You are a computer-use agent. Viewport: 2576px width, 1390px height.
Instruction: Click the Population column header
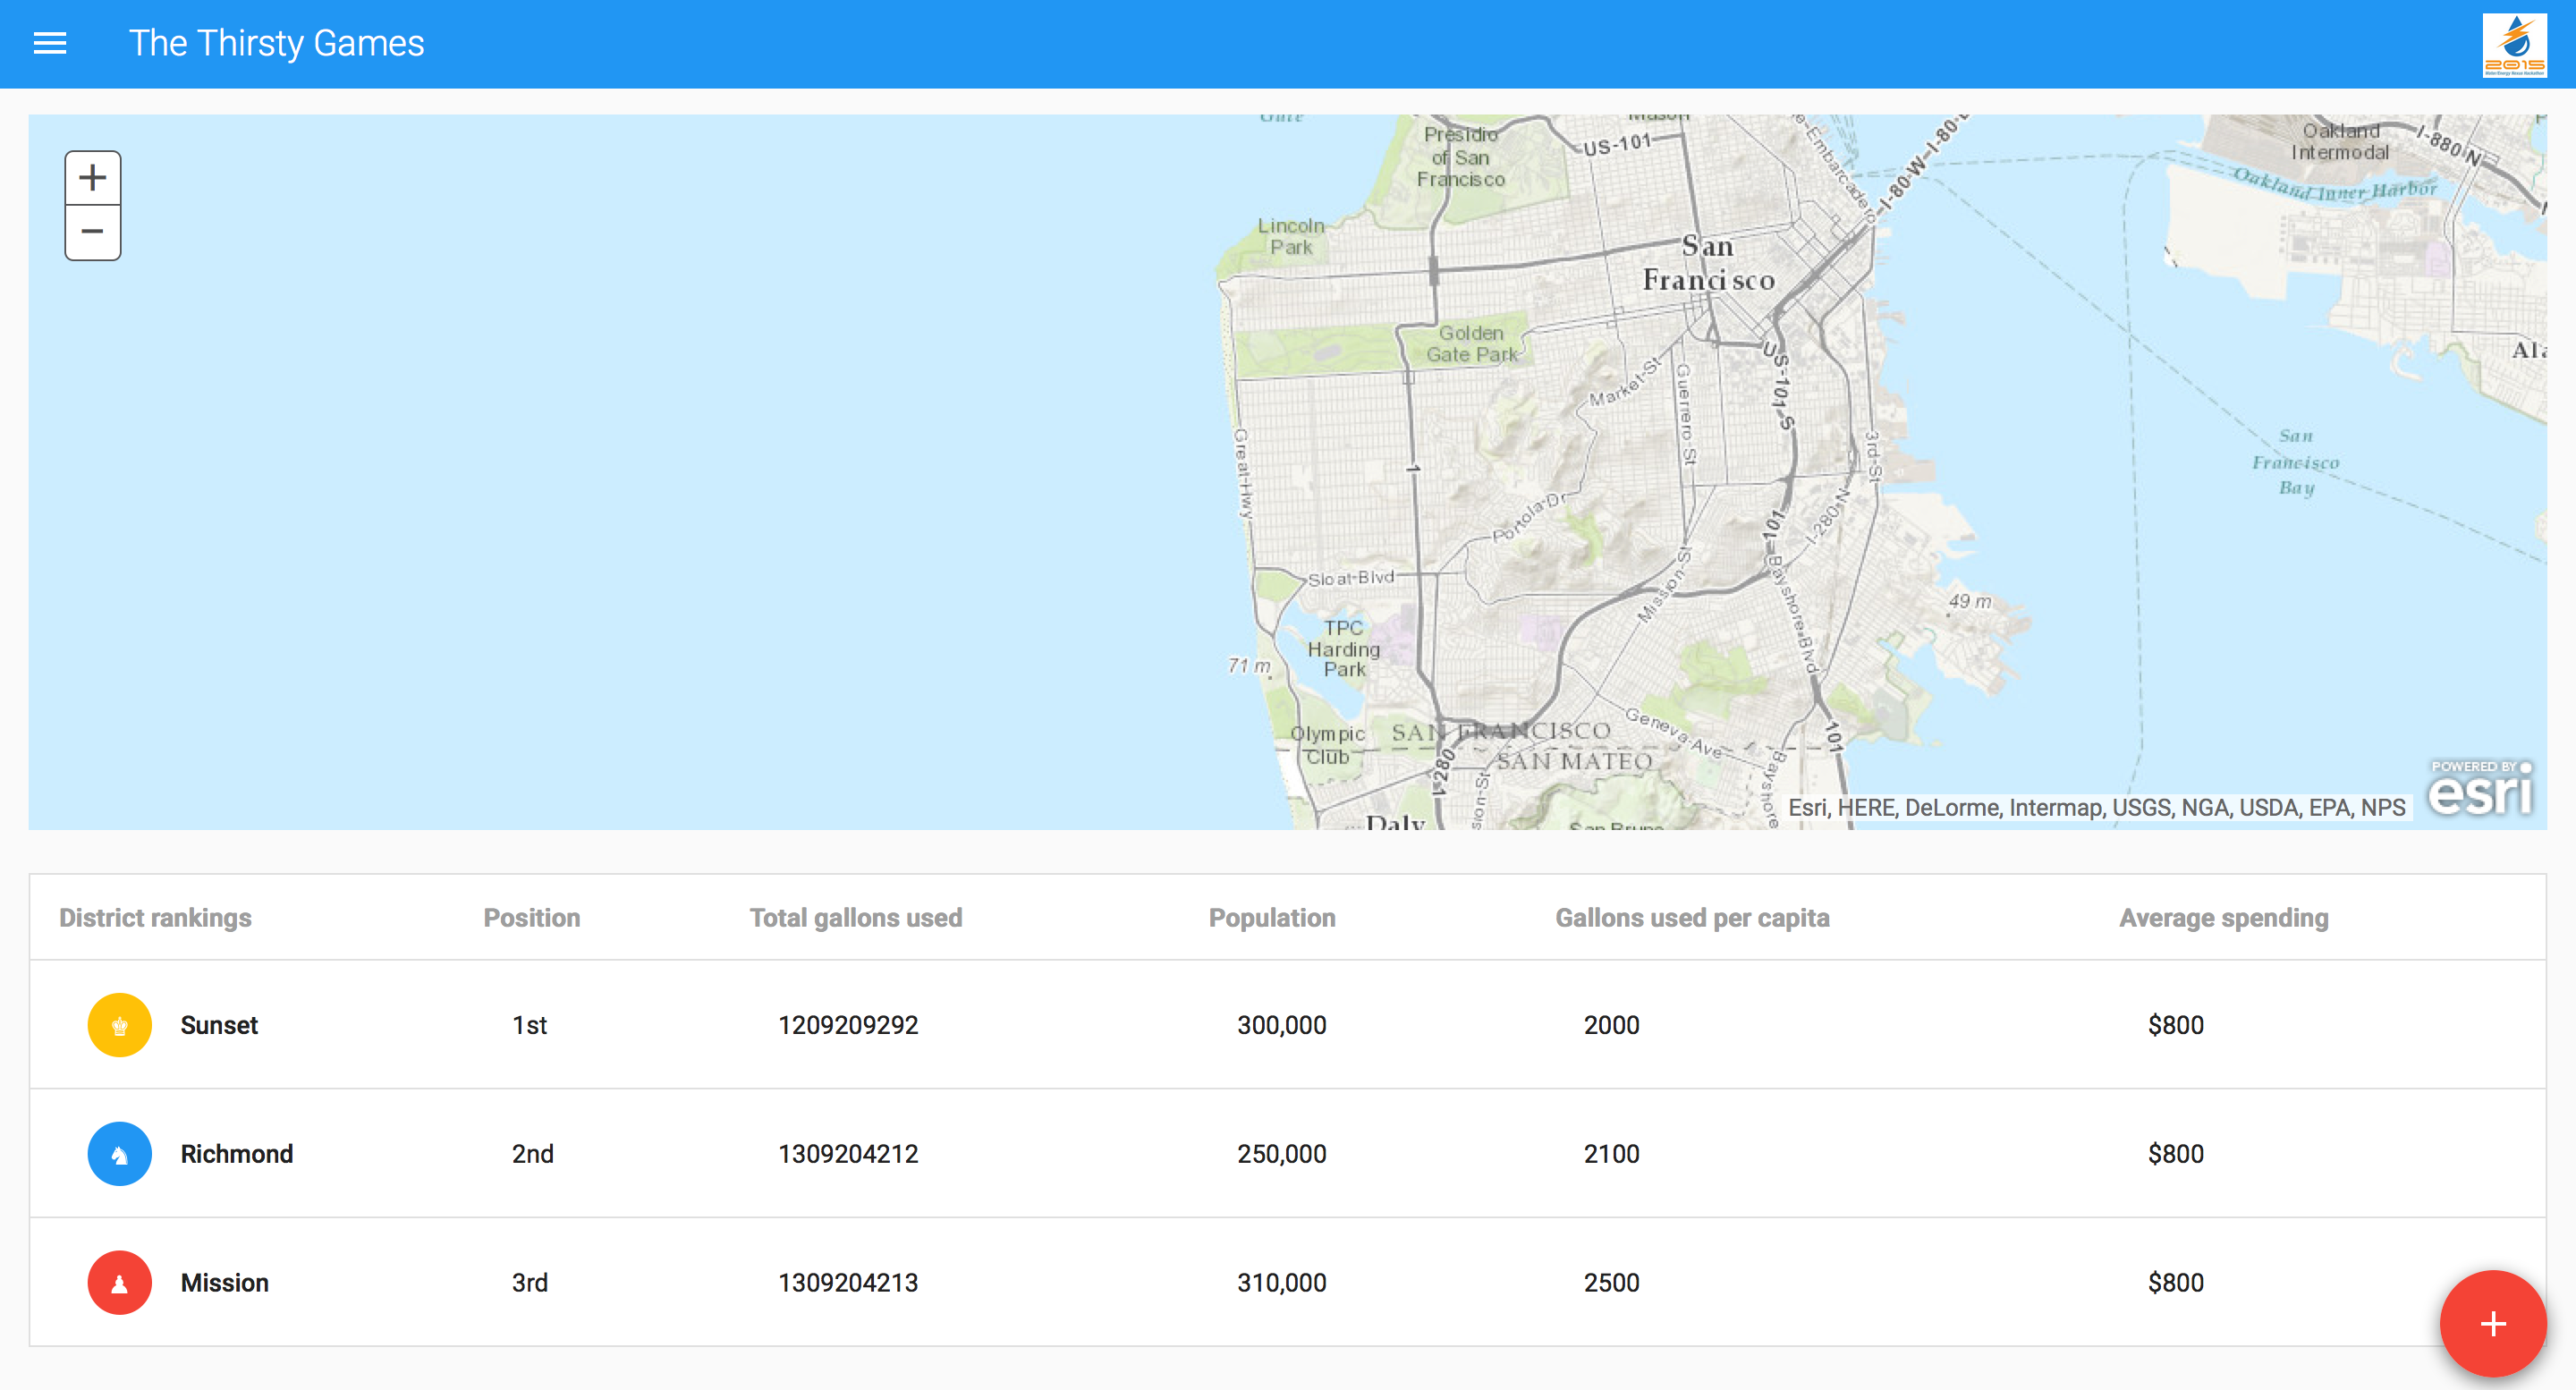coord(1271,918)
